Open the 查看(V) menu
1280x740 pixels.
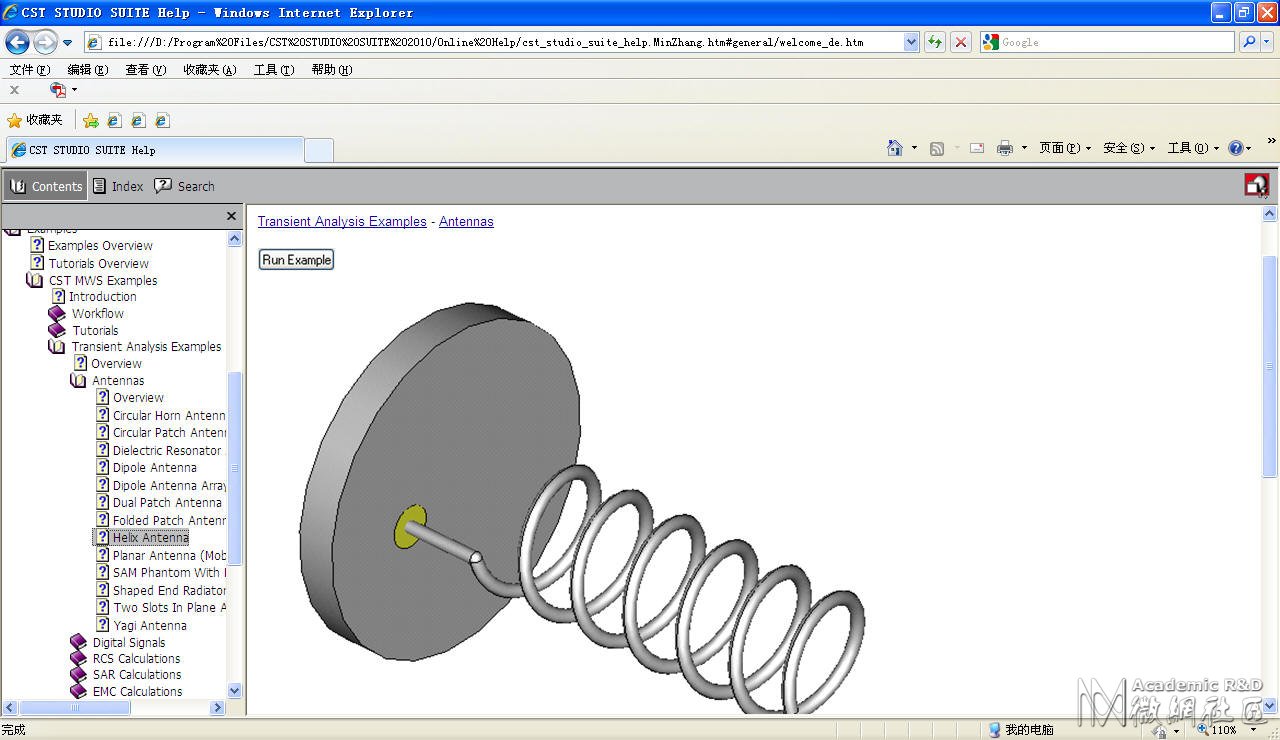click(x=146, y=70)
